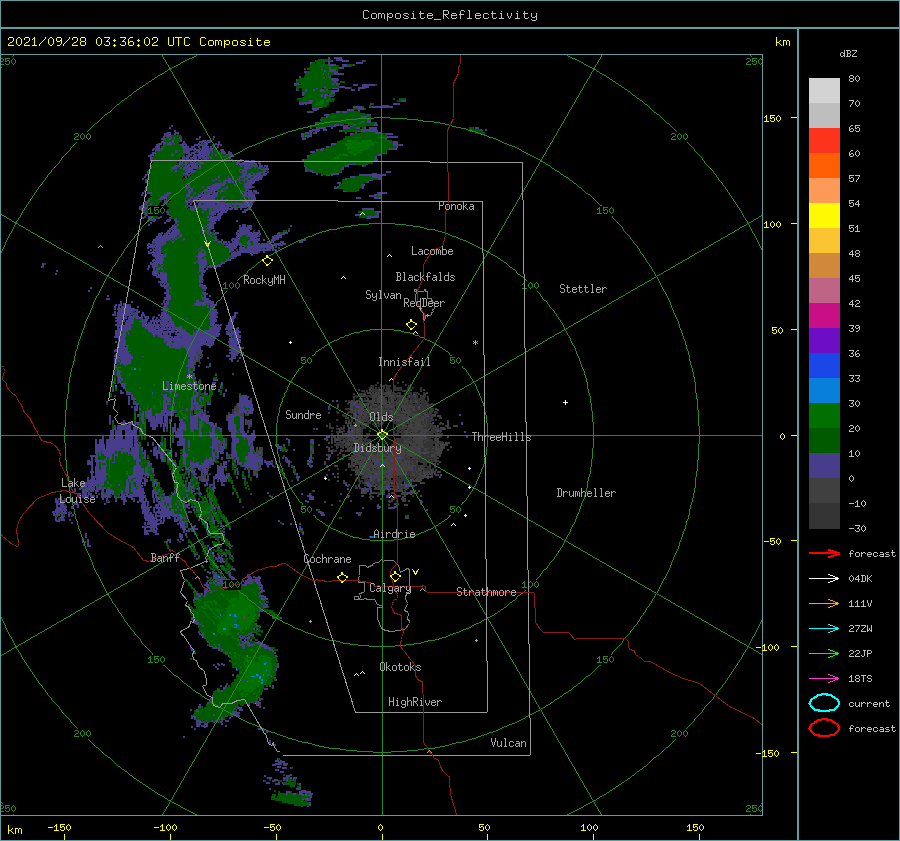Select the Blackfalds label

(425, 277)
